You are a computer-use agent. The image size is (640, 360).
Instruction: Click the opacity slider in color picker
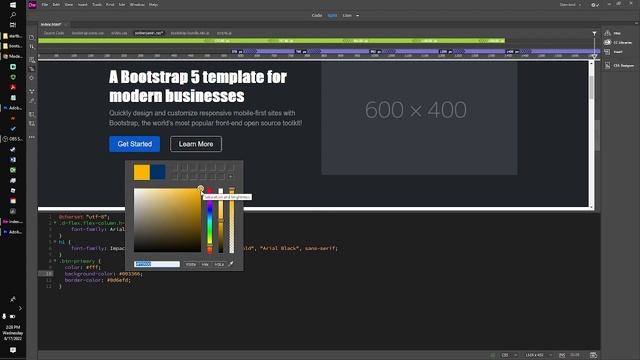231,220
